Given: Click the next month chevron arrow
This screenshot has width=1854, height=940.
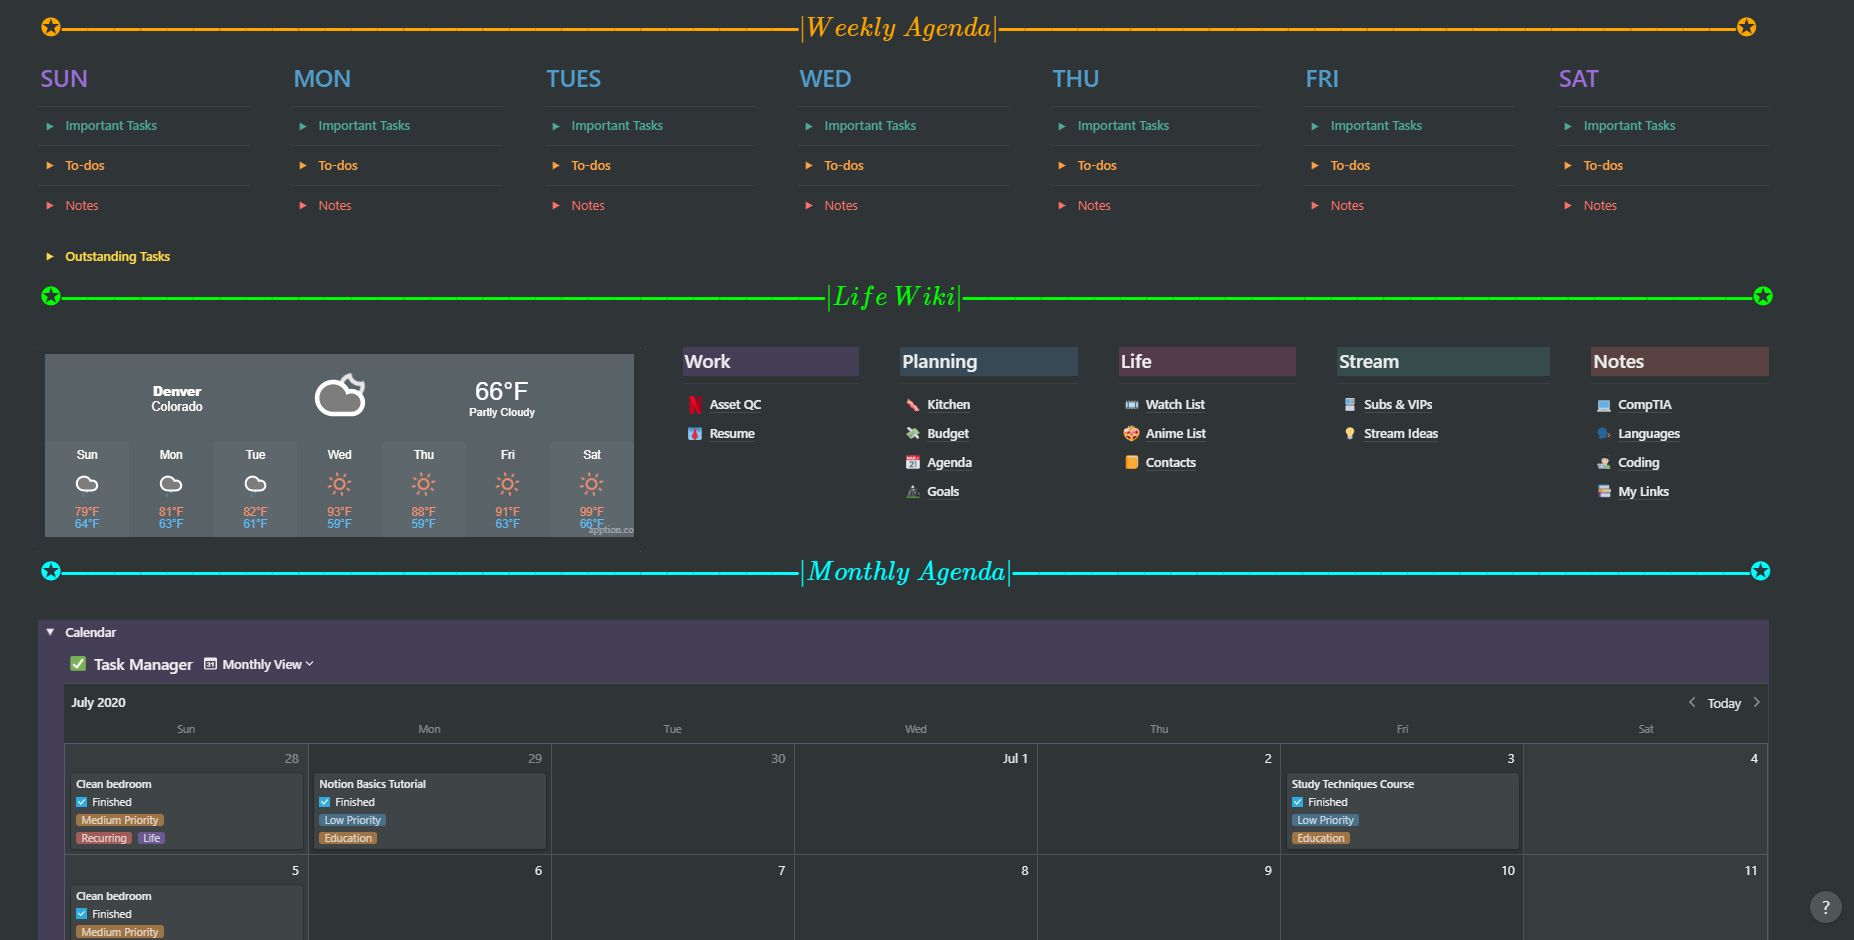Looking at the screenshot, I should pos(1756,703).
